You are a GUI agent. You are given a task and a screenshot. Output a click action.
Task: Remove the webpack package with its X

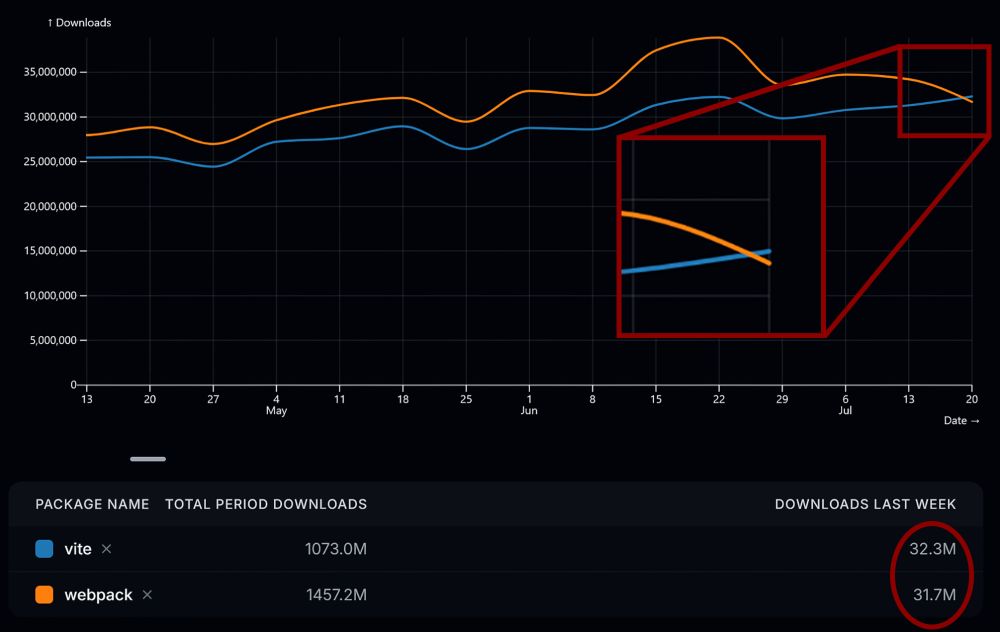[x=147, y=594]
